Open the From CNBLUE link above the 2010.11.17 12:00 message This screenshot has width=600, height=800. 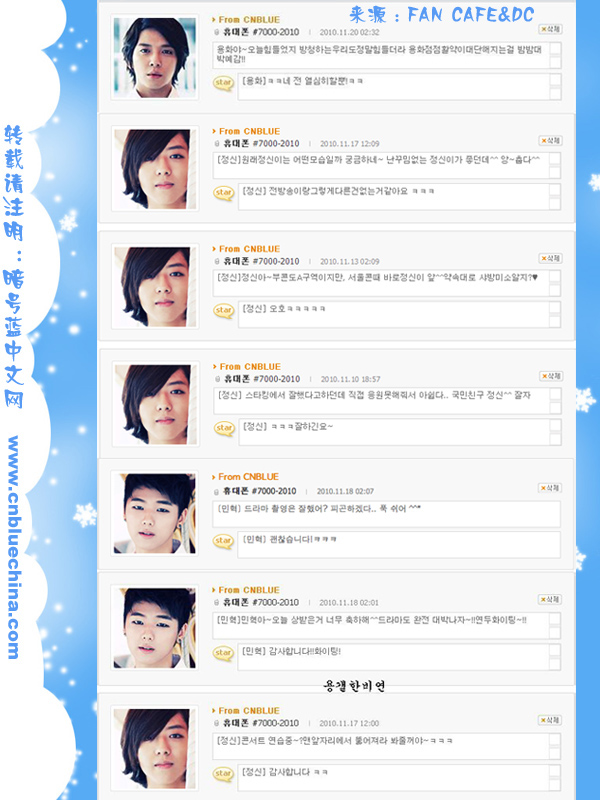[x=246, y=710]
